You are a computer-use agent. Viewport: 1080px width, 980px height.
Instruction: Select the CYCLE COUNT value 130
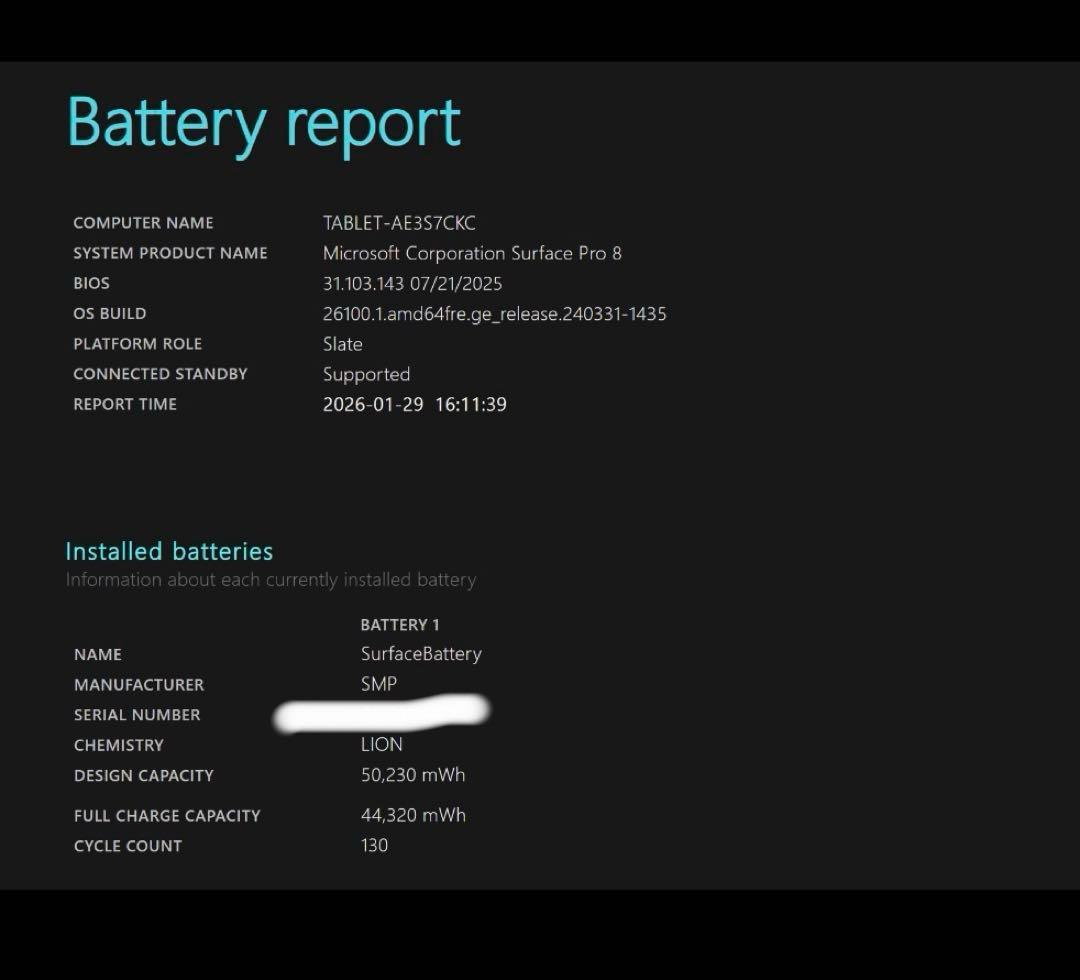coord(374,845)
